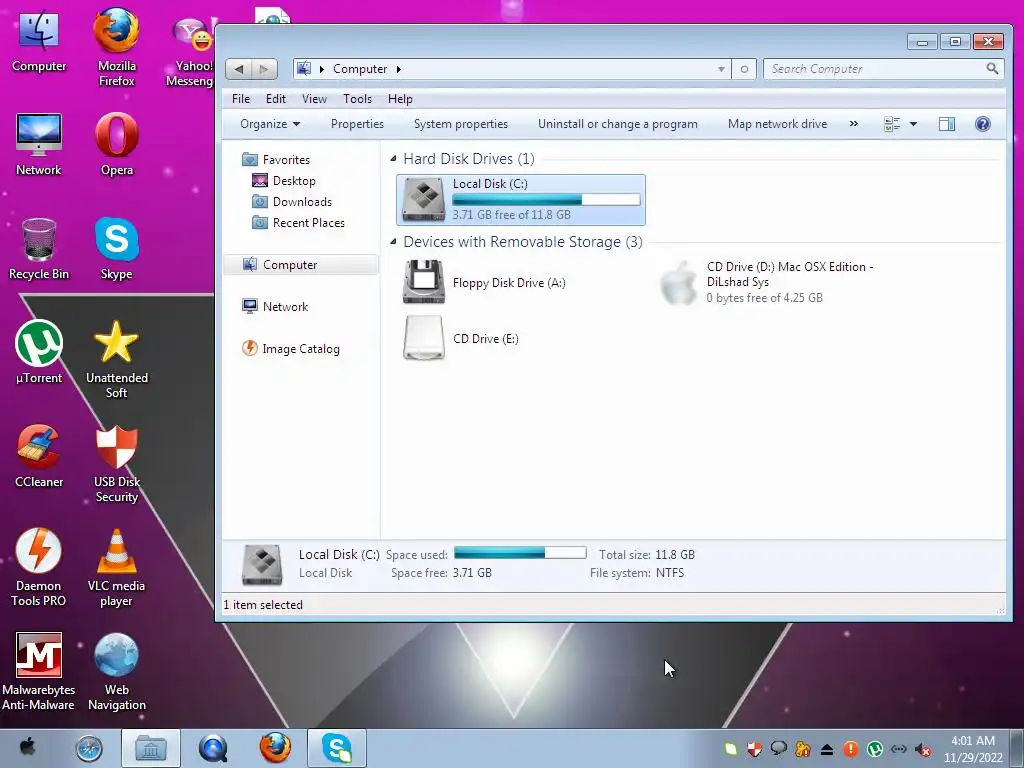Click the taskbar clock showing 4:01 AM

973,749
